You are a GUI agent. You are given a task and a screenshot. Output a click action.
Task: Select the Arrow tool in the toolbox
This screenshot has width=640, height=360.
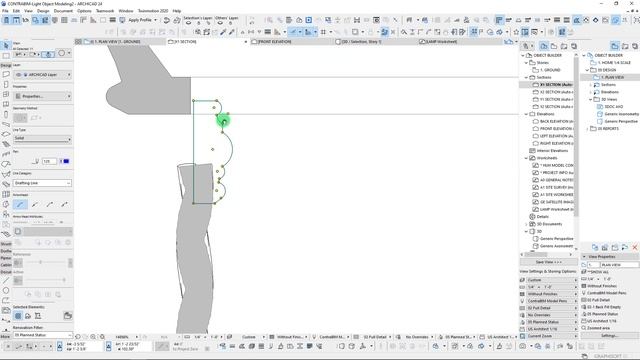(x=6, y=45)
